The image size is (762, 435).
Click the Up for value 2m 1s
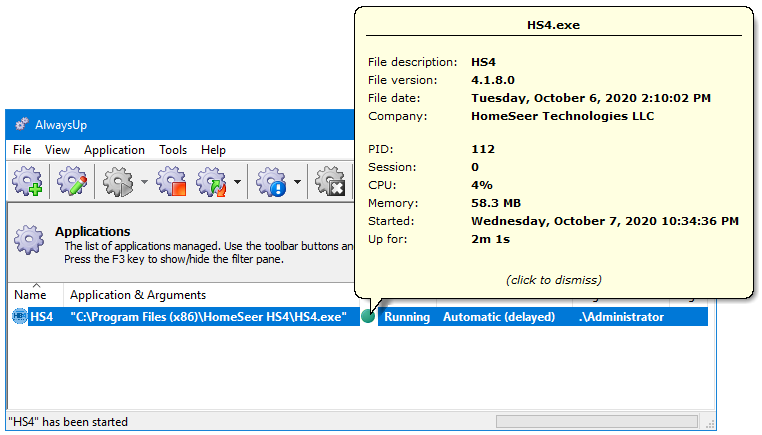point(490,239)
